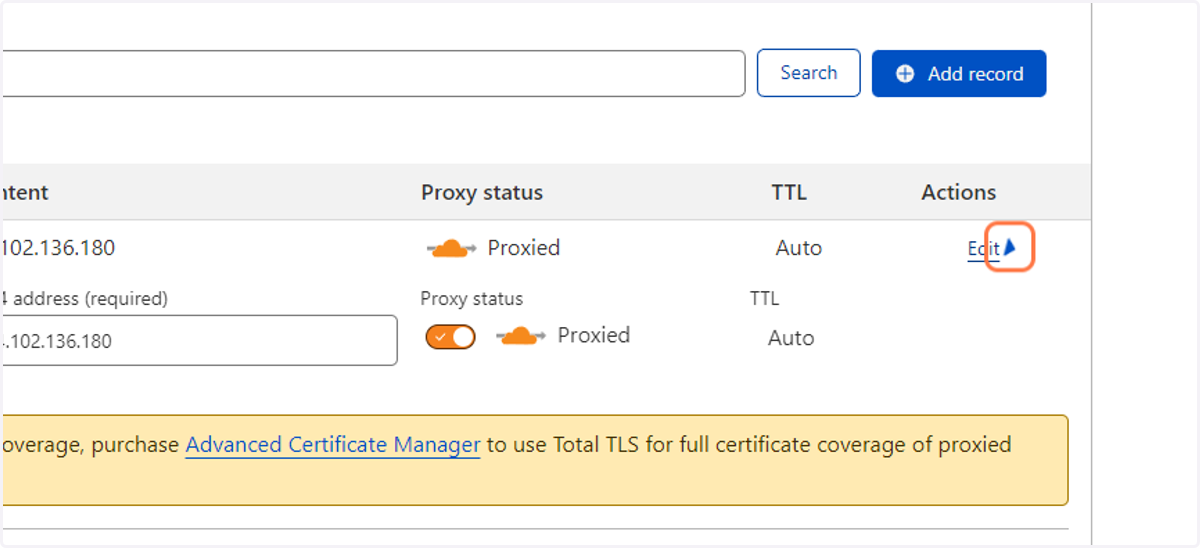
Task: Click the DNS records search field
Action: pyautogui.click(x=372, y=73)
